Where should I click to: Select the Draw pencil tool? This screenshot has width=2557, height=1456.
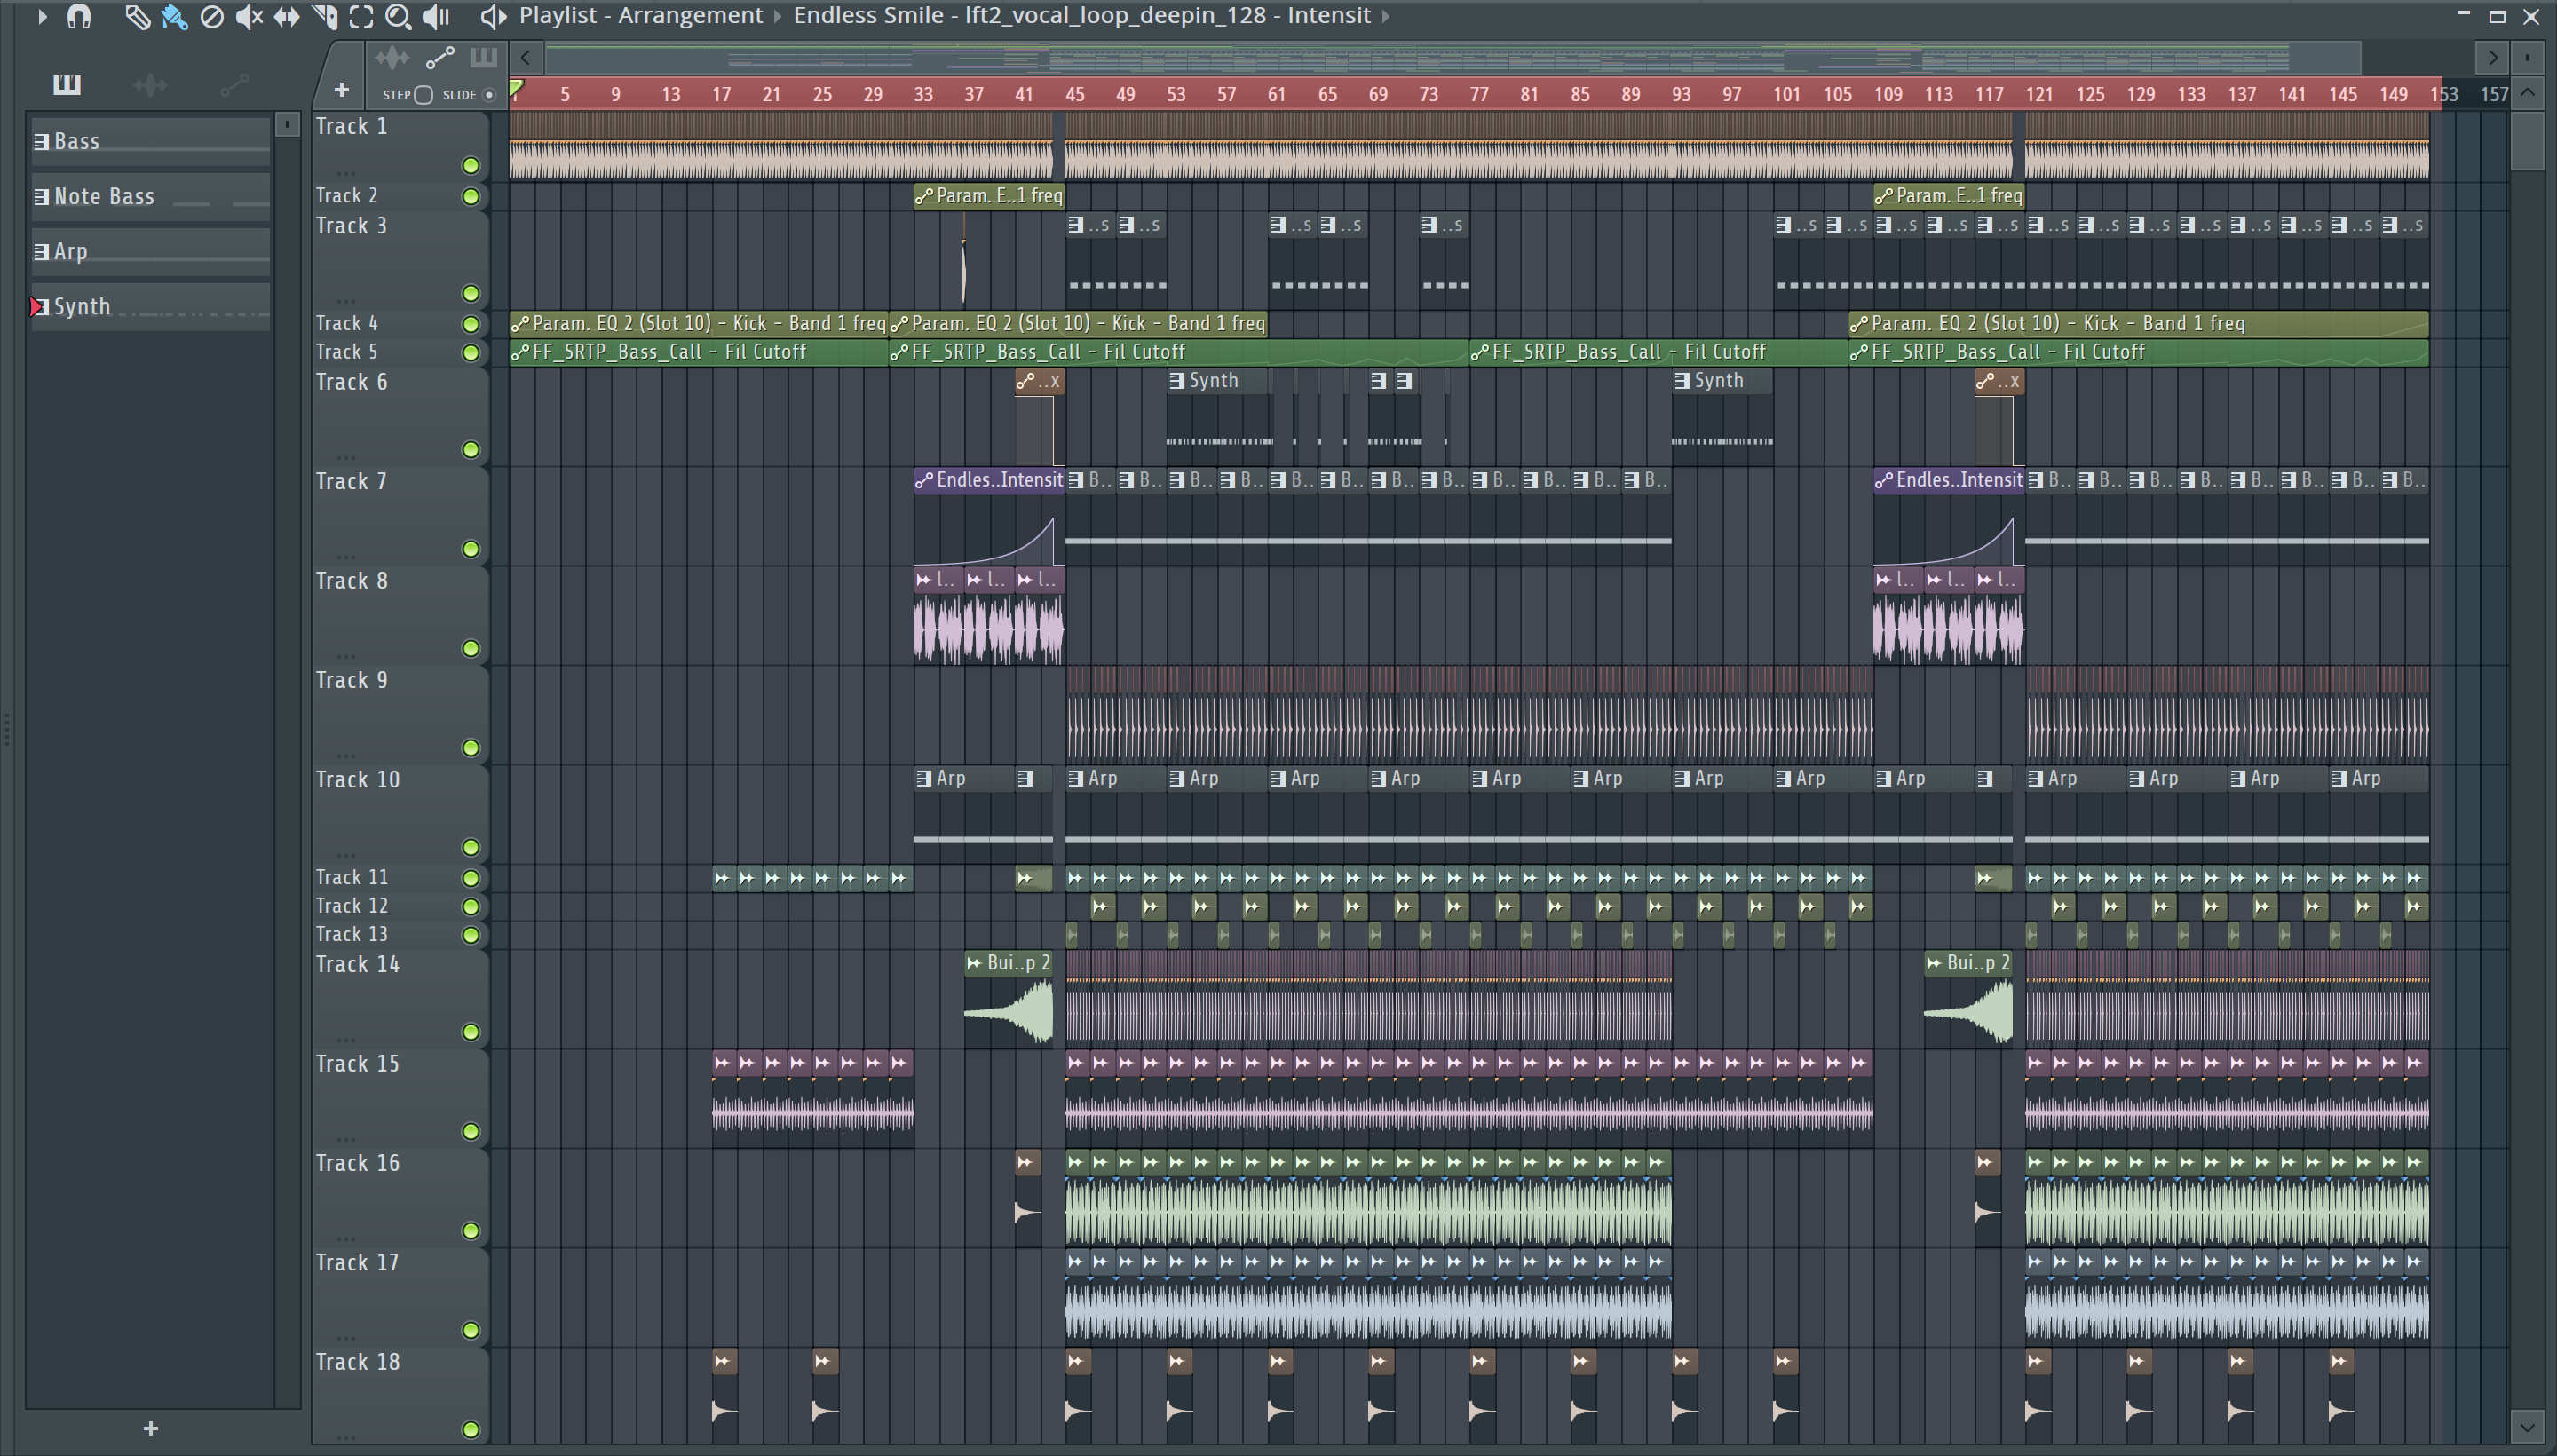[137, 16]
